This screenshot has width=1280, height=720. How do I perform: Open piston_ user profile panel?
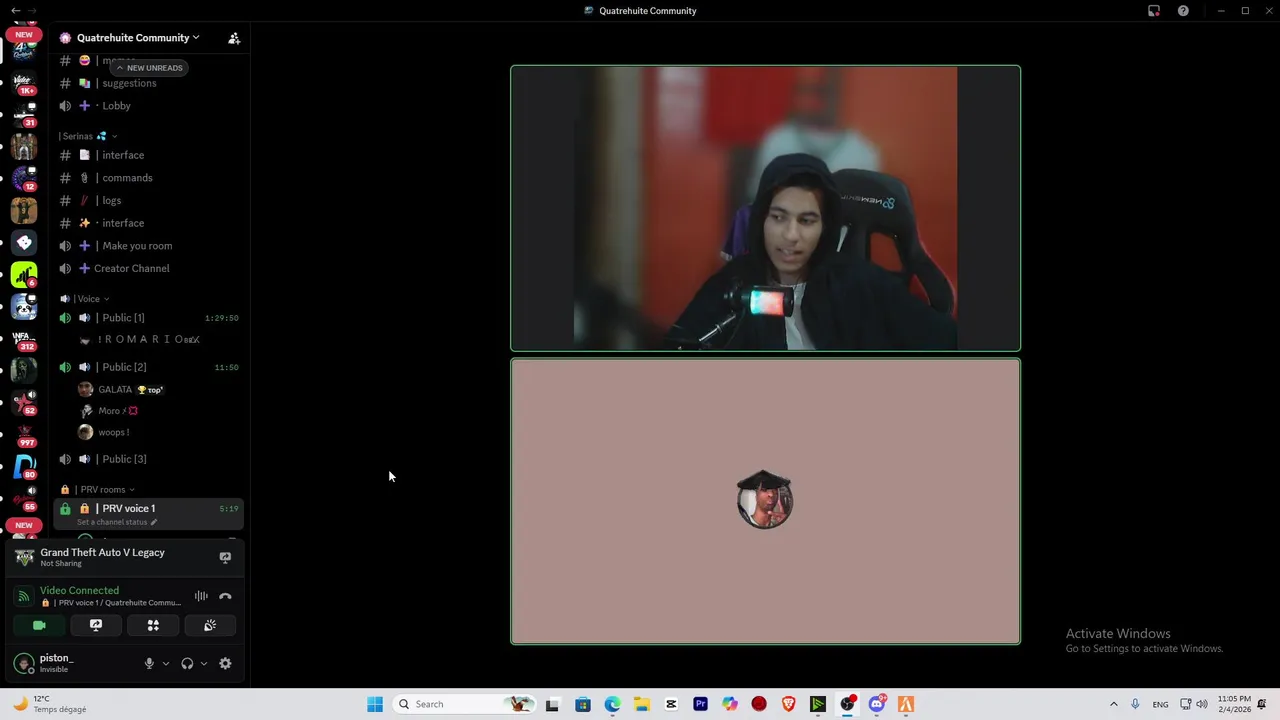55,663
